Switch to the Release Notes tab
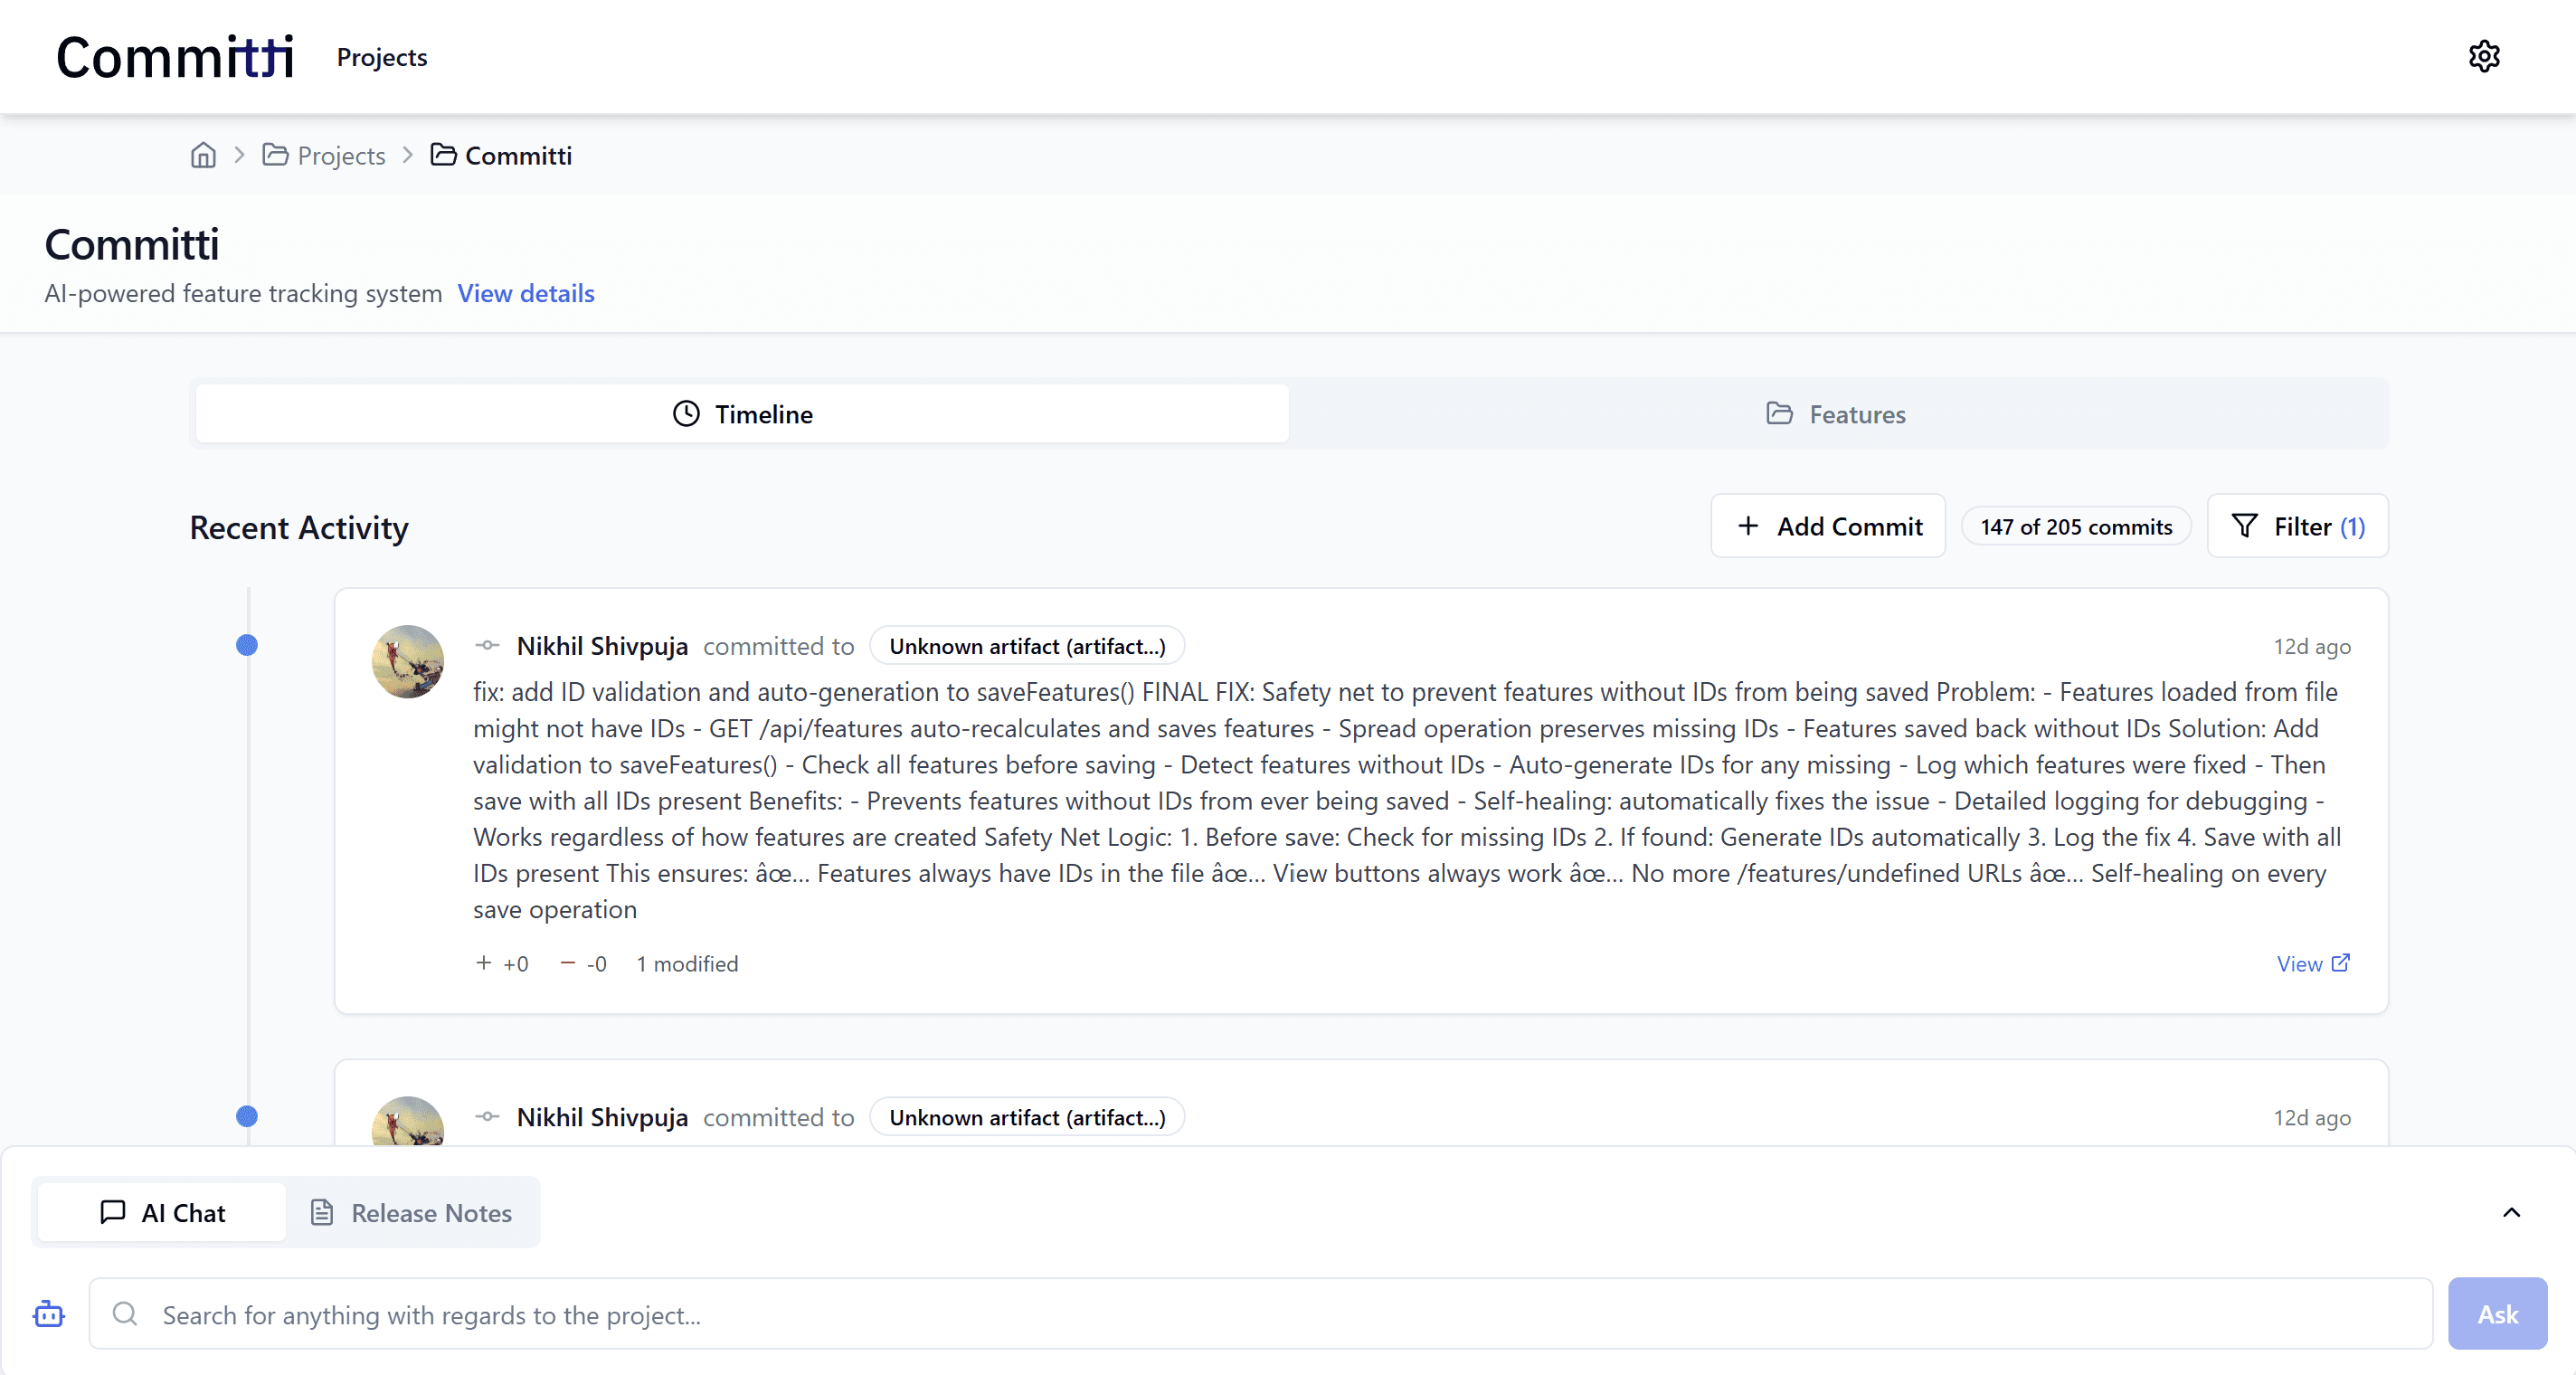Viewport: 2576px width, 1375px height. pos(411,1213)
